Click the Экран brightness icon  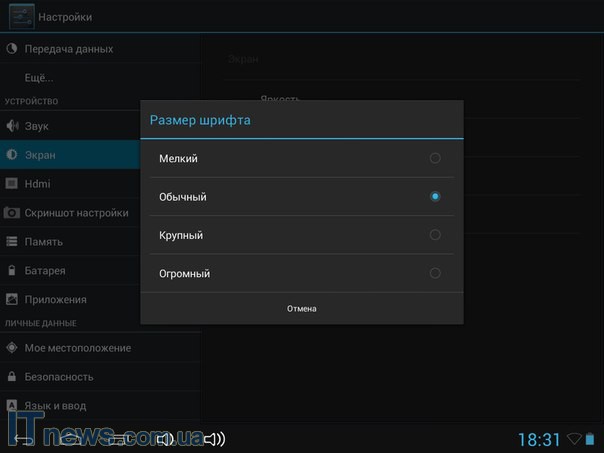[12, 155]
